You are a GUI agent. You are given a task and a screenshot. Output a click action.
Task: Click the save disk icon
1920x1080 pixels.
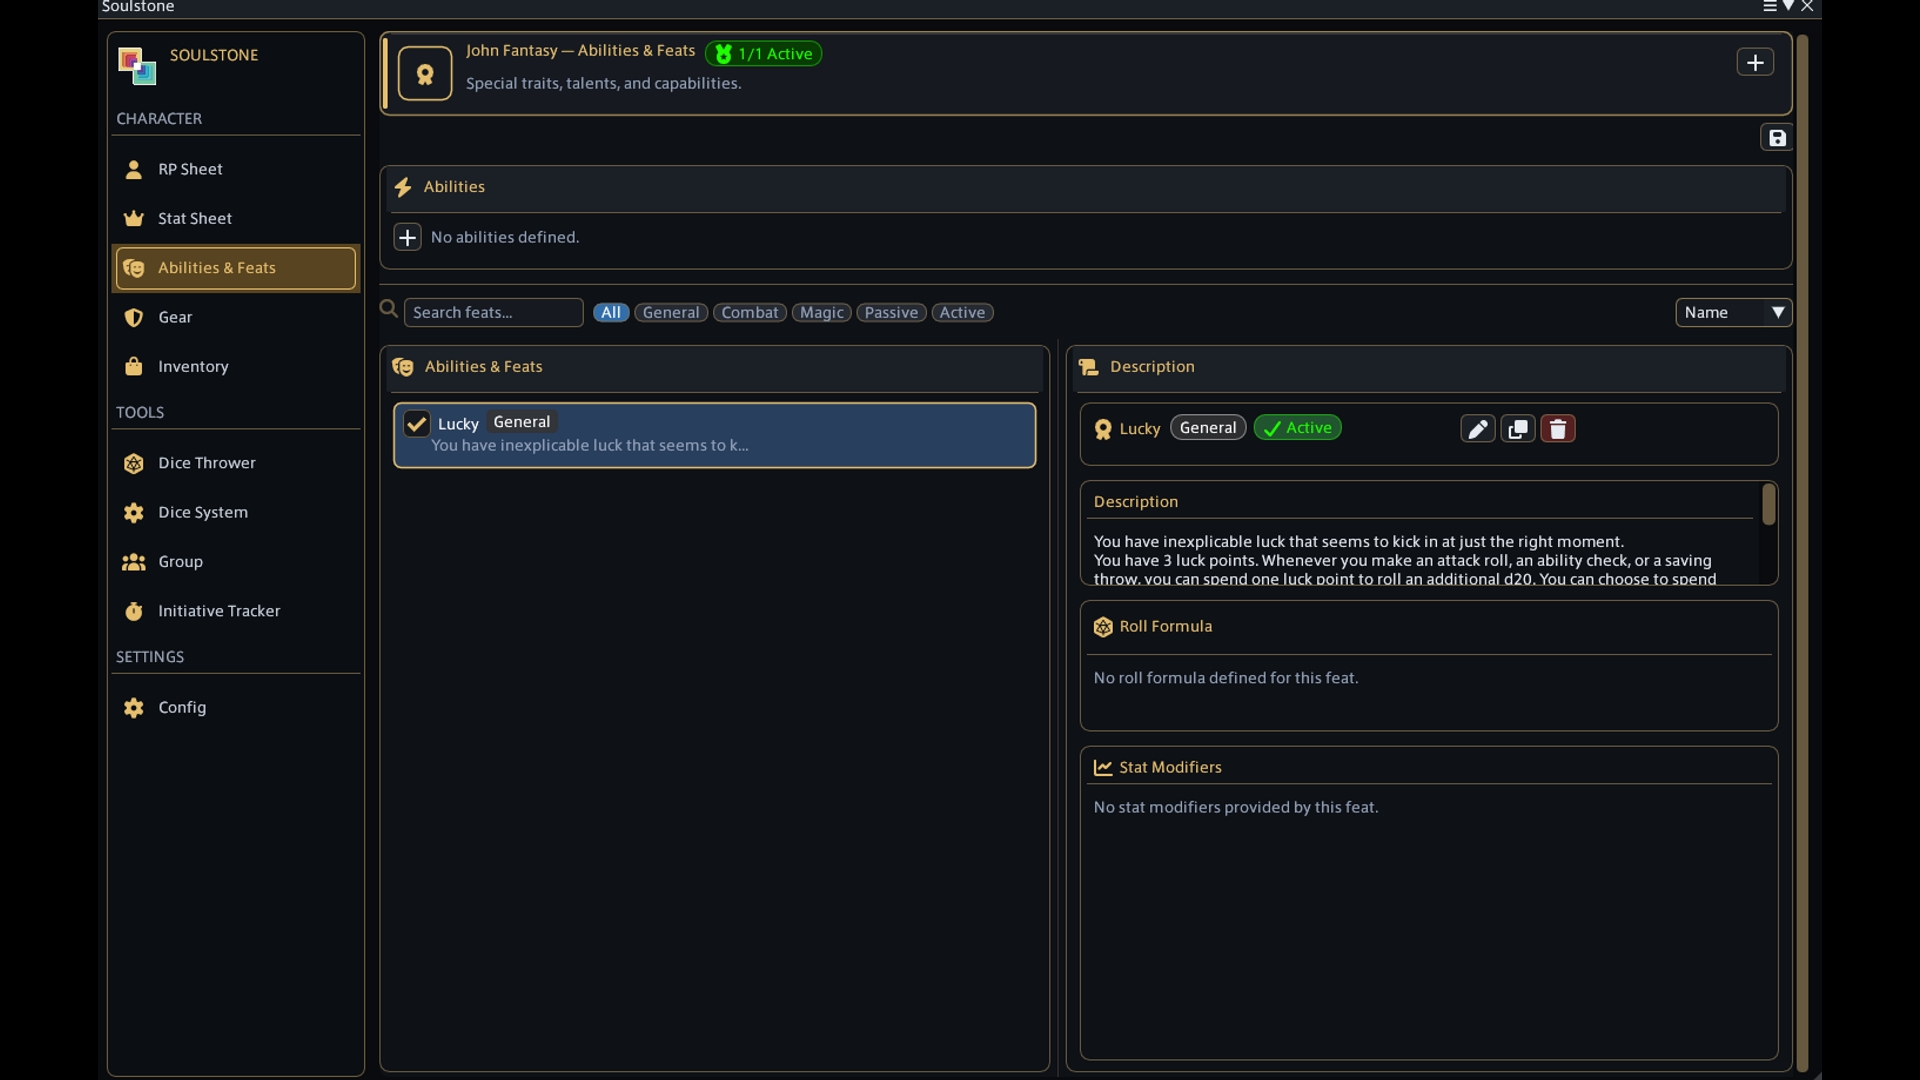(1776, 138)
